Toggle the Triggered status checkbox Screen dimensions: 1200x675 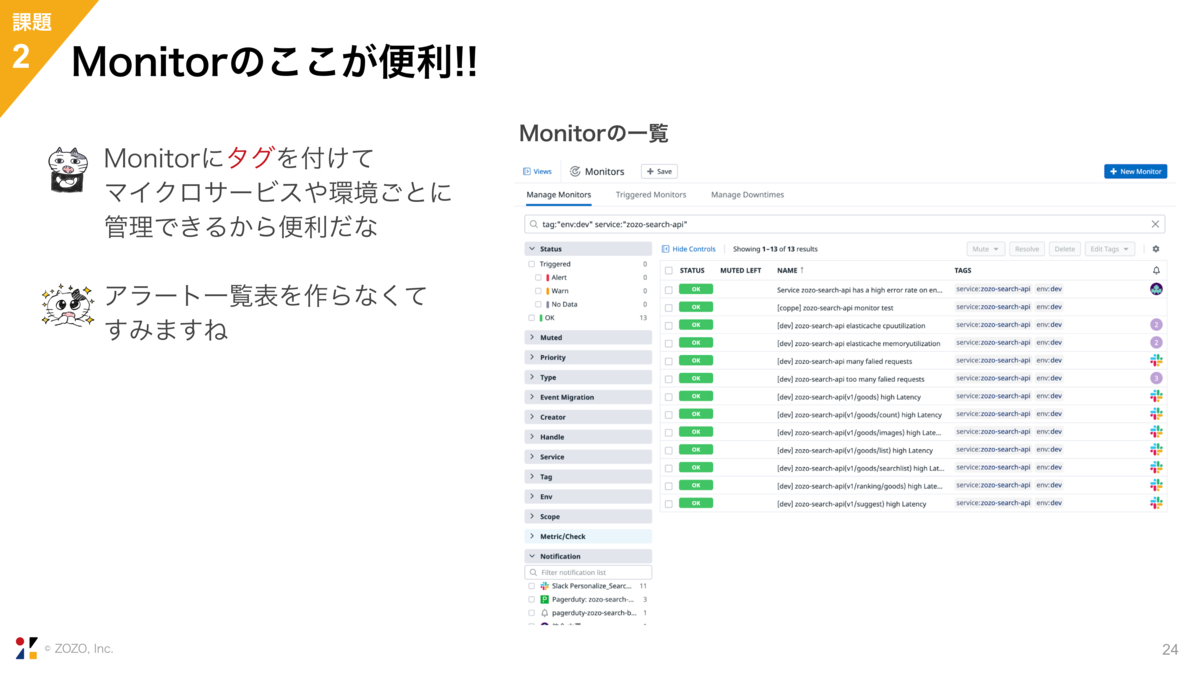[x=532, y=264]
